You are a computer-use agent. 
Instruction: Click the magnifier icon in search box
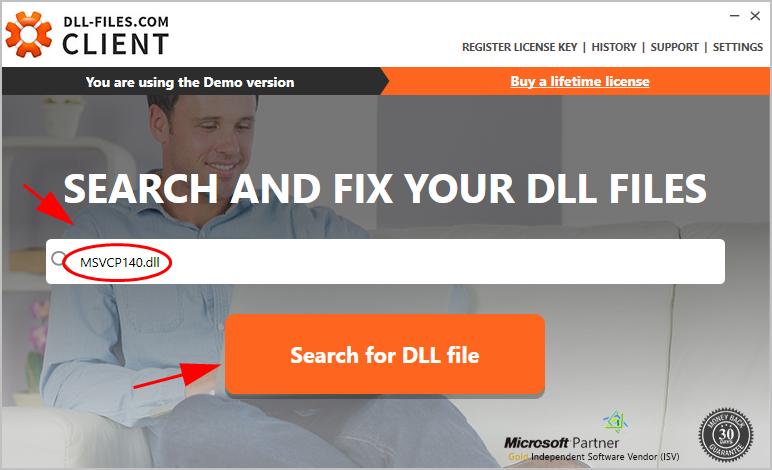click(x=59, y=258)
